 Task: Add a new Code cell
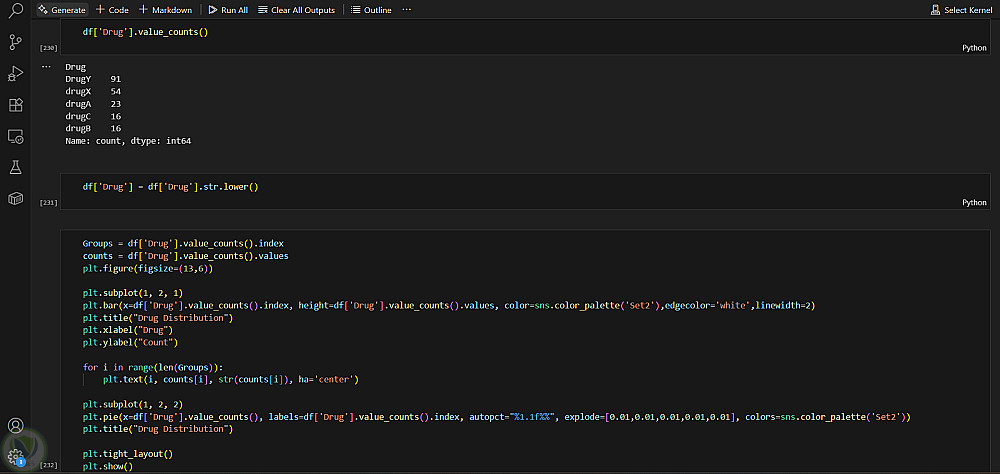coord(112,10)
